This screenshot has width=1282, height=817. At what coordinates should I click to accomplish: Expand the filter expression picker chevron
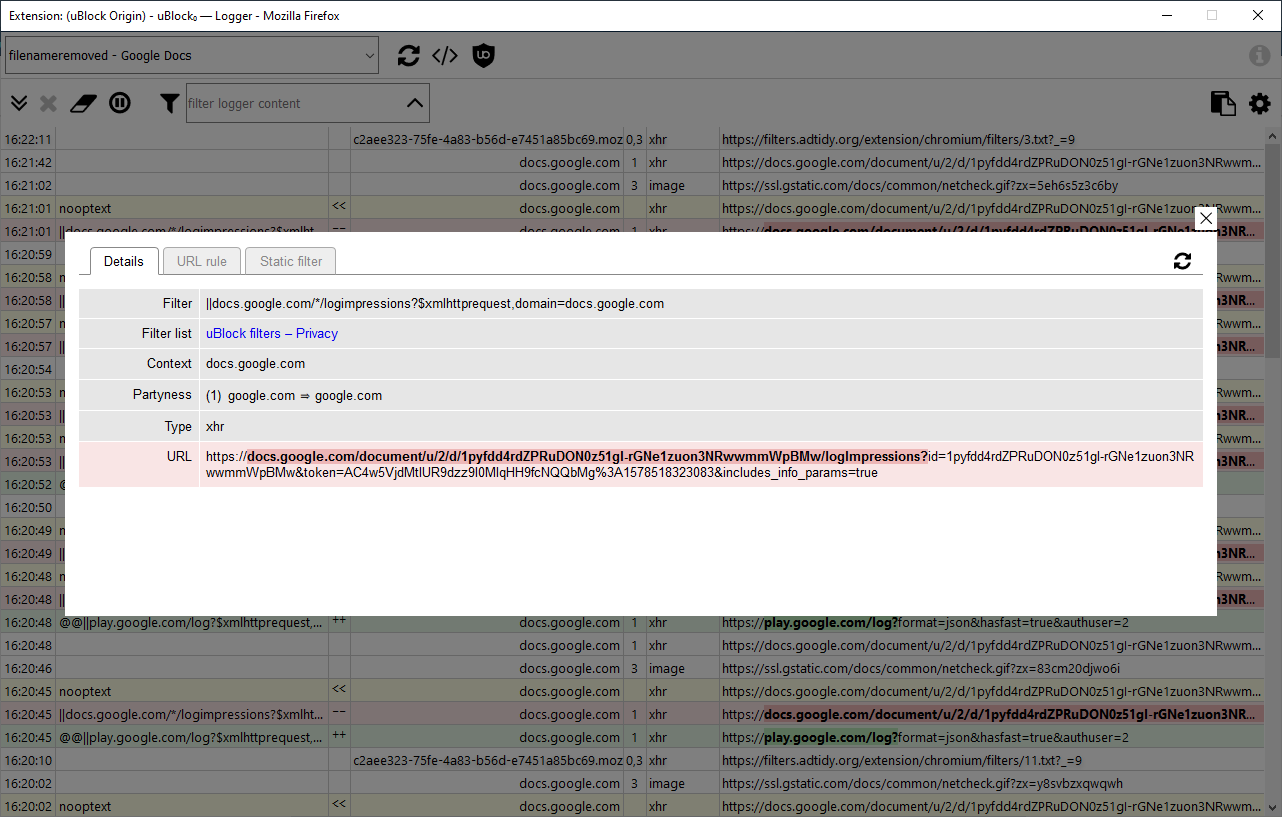click(414, 103)
